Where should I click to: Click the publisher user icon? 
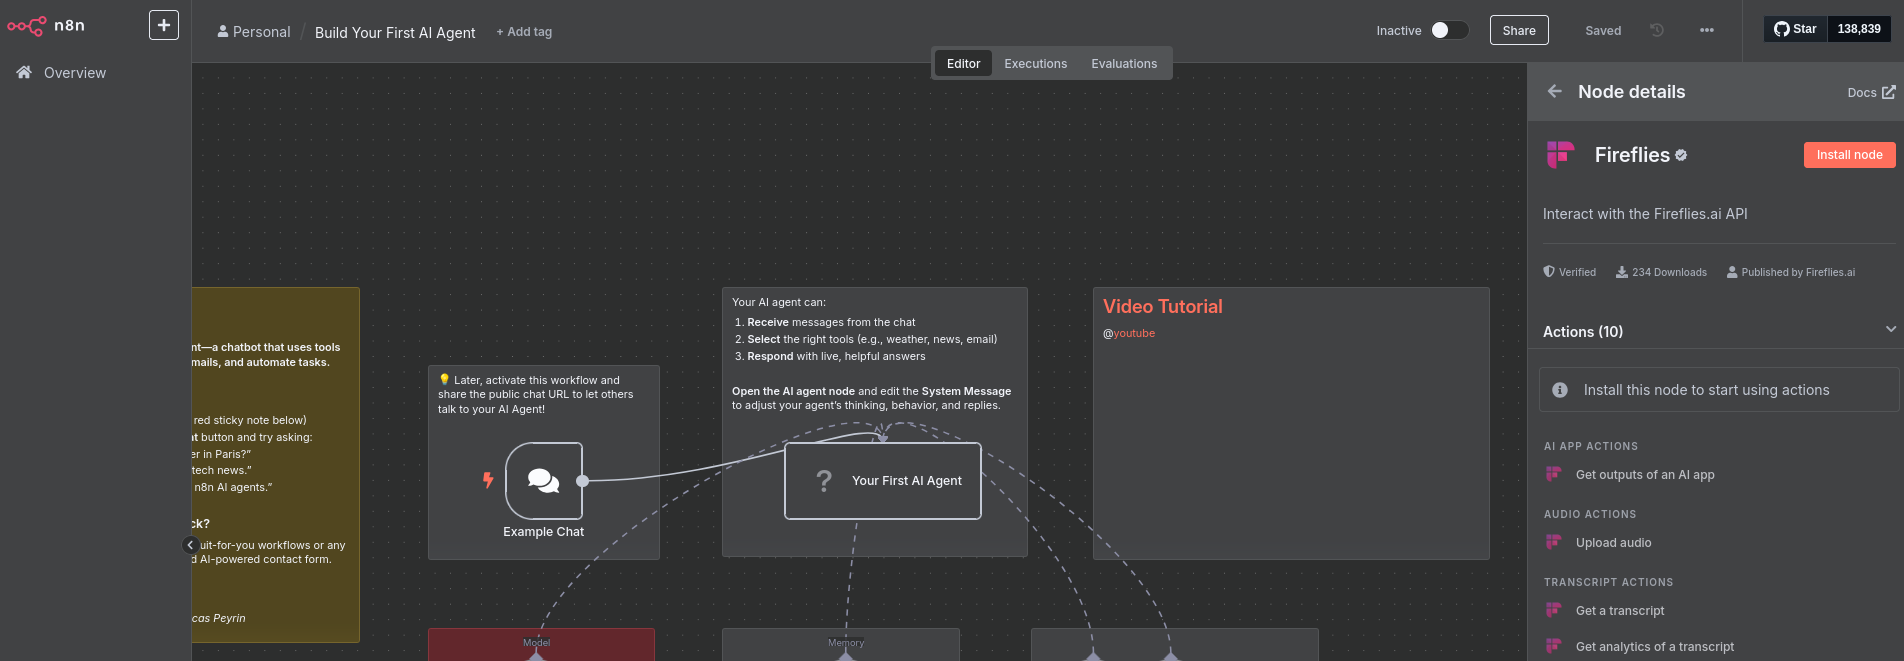click(1732, 272)
